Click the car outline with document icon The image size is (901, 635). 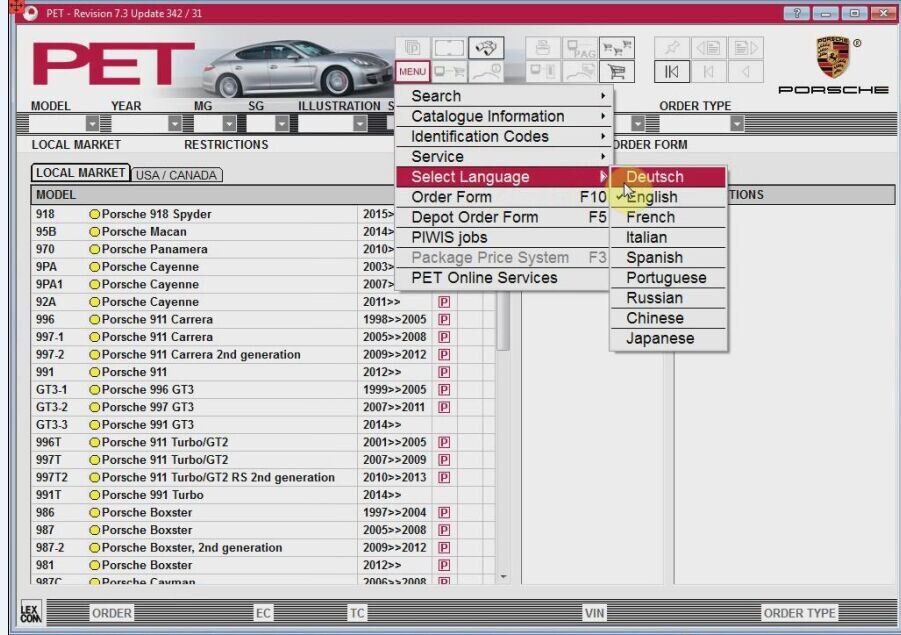[580, 72]
